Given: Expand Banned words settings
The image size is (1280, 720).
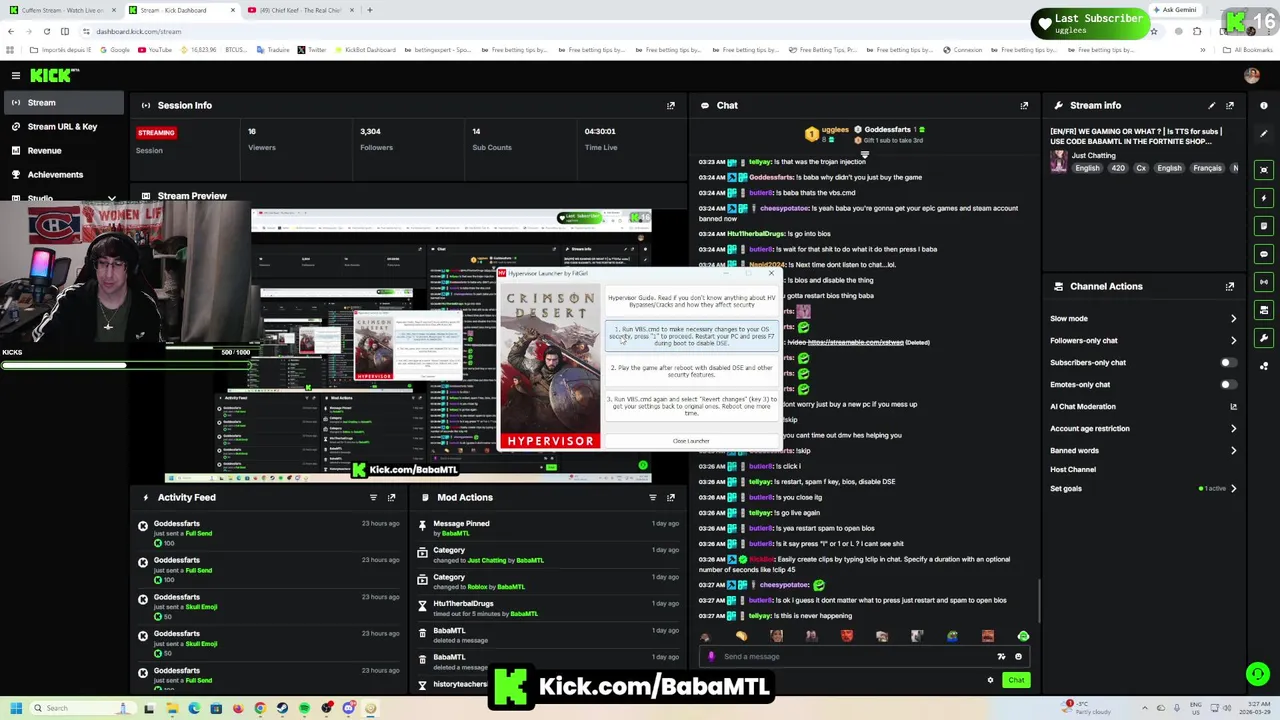Looking at the screenshot, I should click(x=1233, y=451).
